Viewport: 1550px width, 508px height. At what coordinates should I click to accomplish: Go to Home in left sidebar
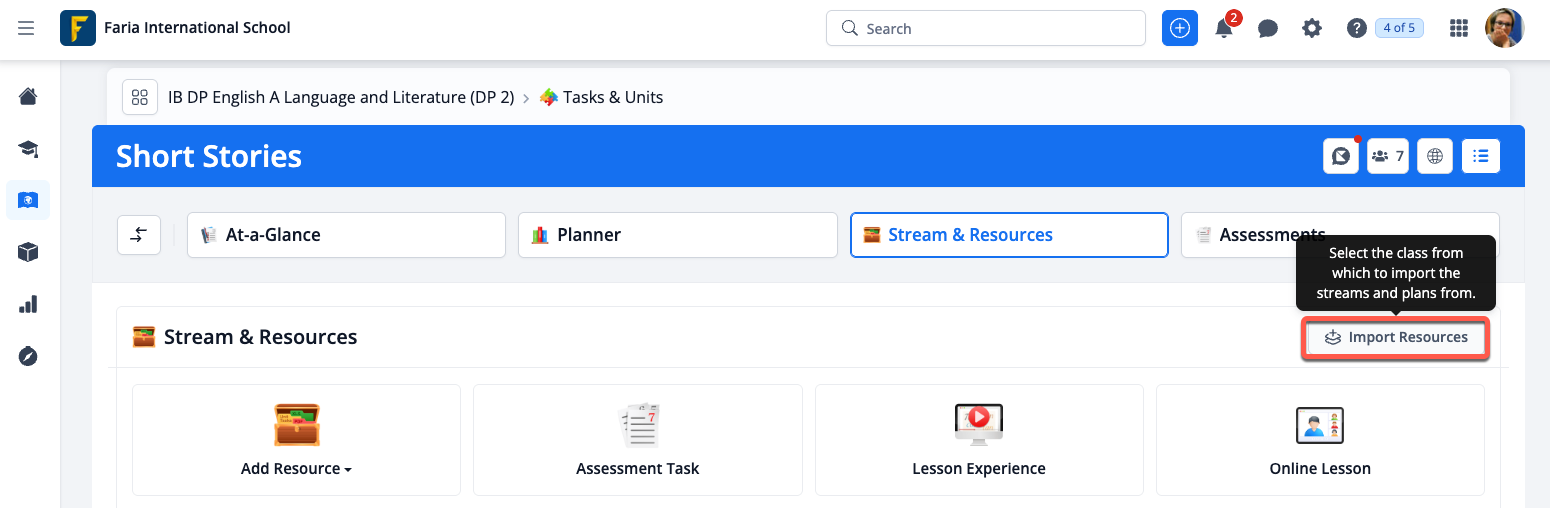pos(28,96)
